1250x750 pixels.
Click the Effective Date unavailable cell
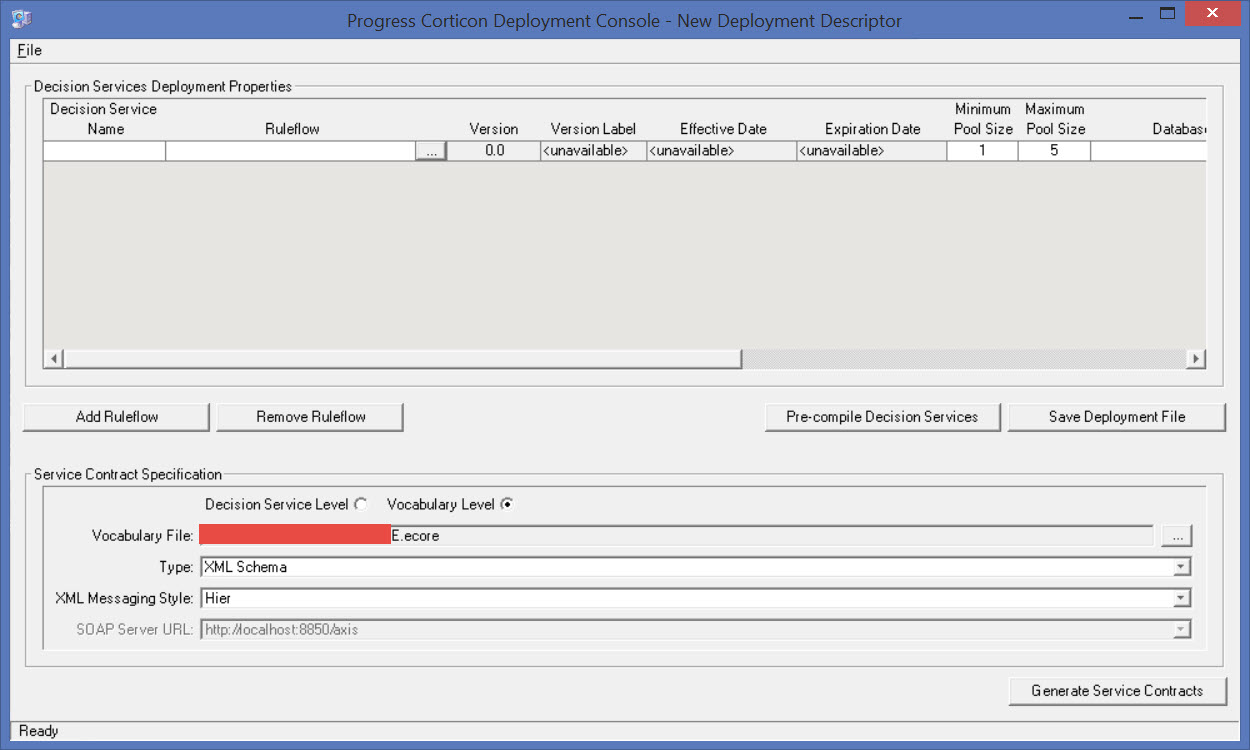click(x=722, y=151)
